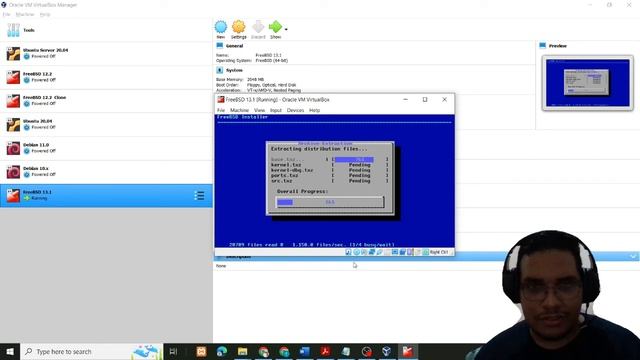Screen dimensions: 640x360
Task: Click the base.txz progress bar
Action: pyautogui.click(x=360, y=160)
